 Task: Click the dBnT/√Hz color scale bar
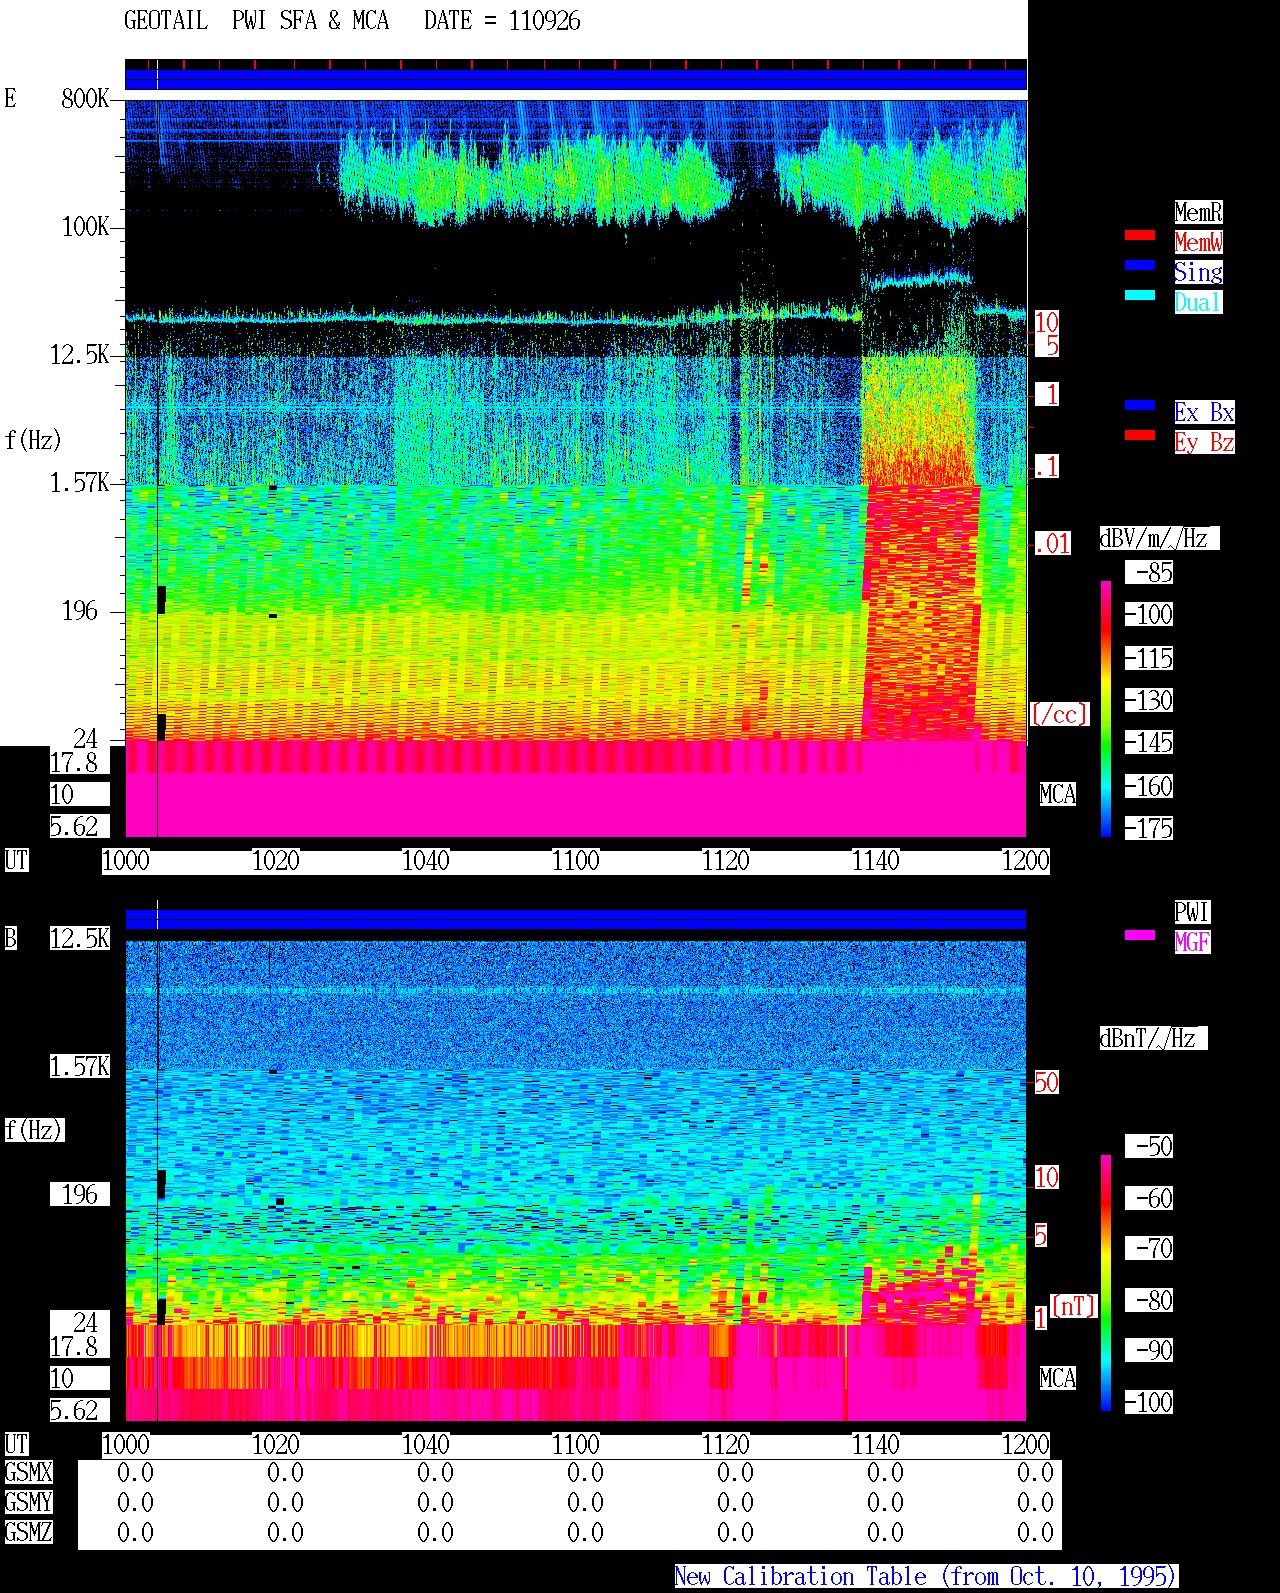(1106, 1283)
